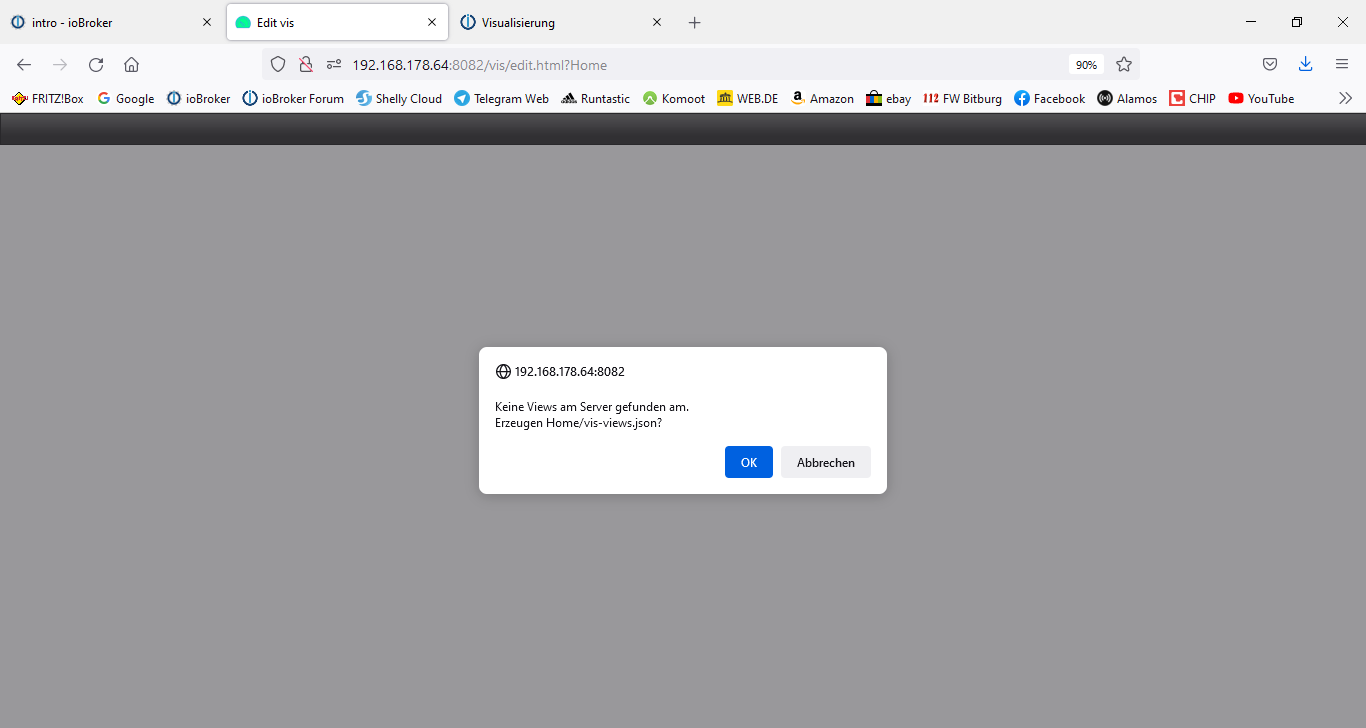Image resolution: width=1366 pixels, height=728 pixels.
Task: Restore down the Firefox window
Action: point(1297,22)
